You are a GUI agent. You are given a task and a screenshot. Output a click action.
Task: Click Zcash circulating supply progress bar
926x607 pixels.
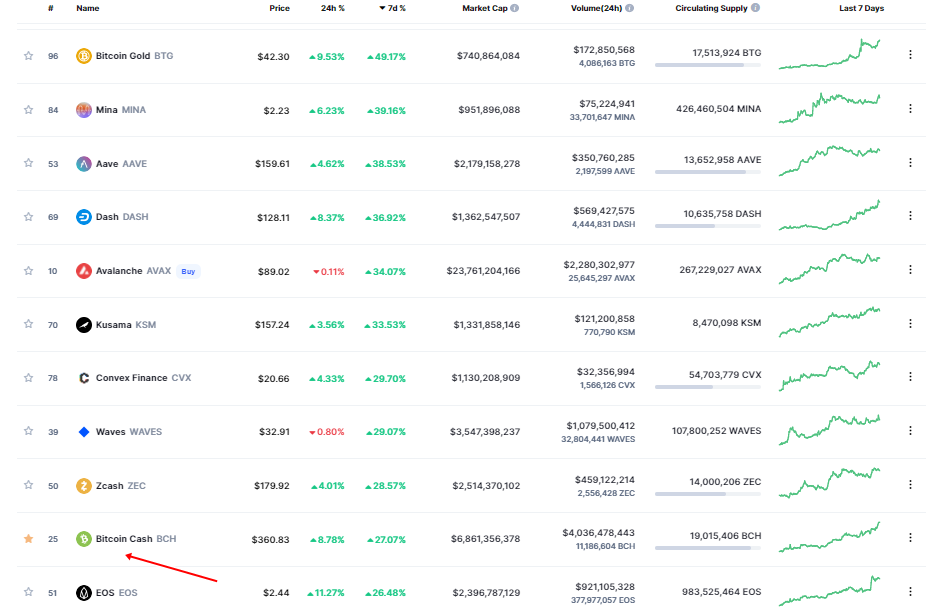click(x=707, y=494)
